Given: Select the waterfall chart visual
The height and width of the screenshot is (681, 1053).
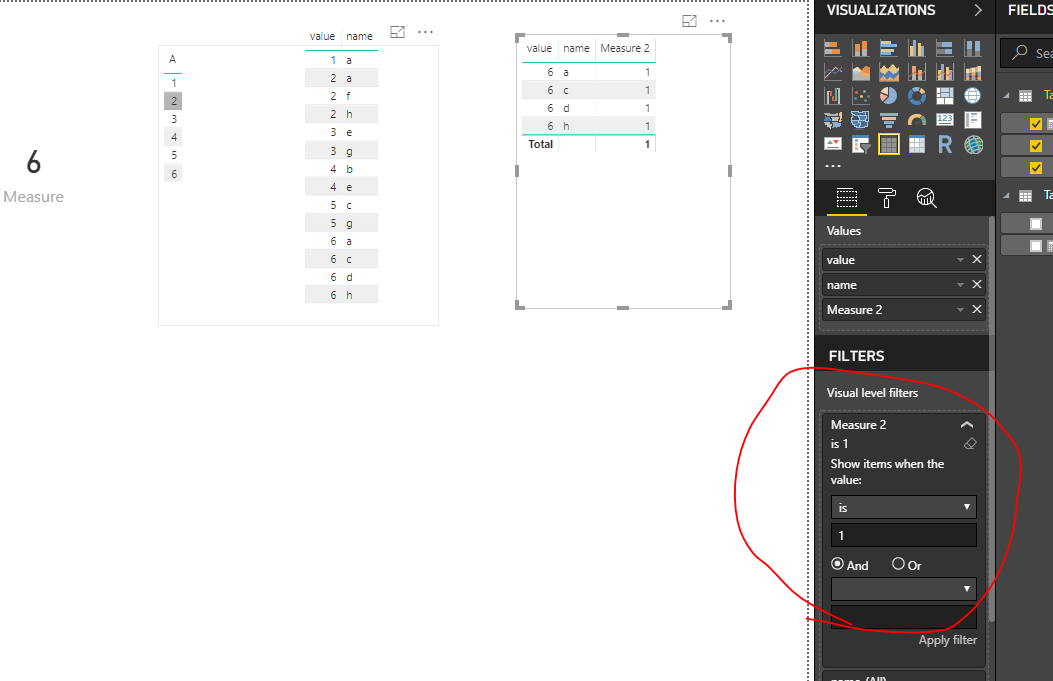Looking at the screenshot, I should tap(833, 96).
